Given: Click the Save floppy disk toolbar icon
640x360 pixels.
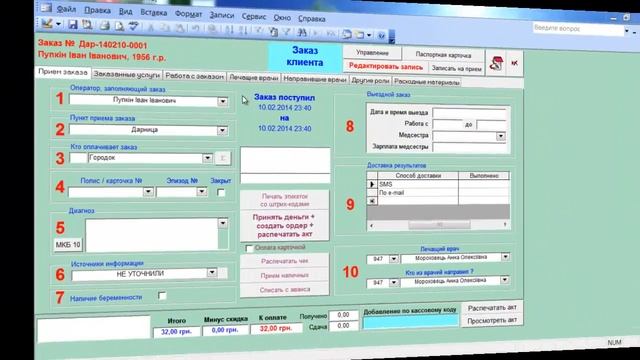Looking at the screenshot, I should click(x=73, y=24).
